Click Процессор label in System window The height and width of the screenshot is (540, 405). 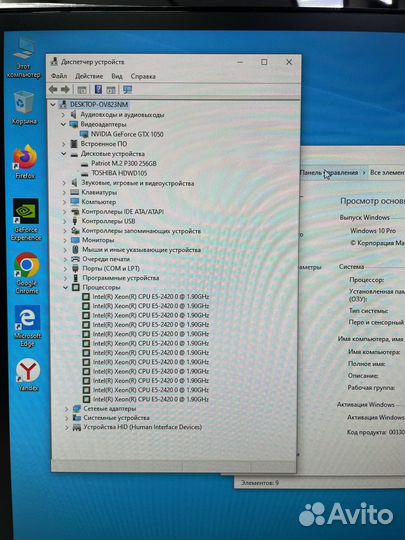click(366, 280)
